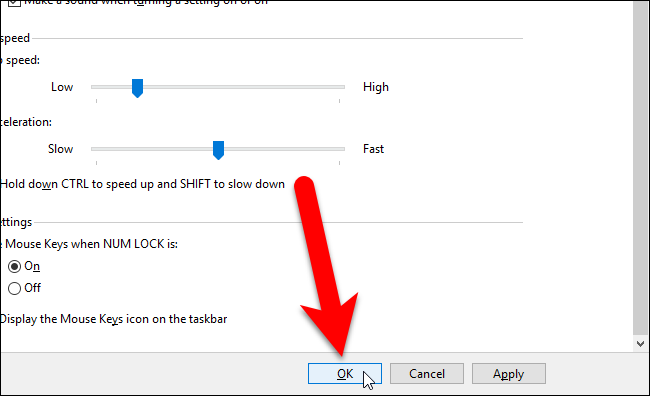Click the scrollbar down arrow
Screen dimensions: 650x396
tap(640, 344)
